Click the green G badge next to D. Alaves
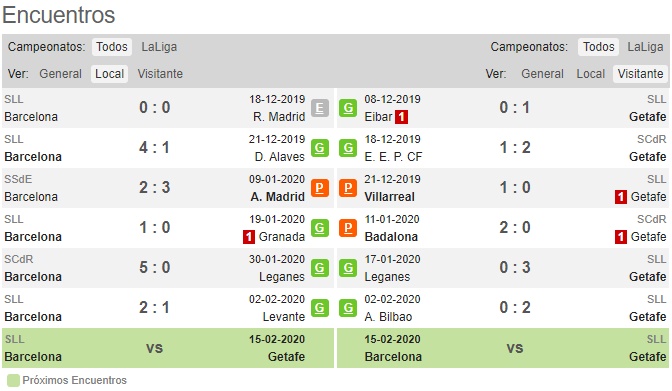 click(x=320, y=148)
